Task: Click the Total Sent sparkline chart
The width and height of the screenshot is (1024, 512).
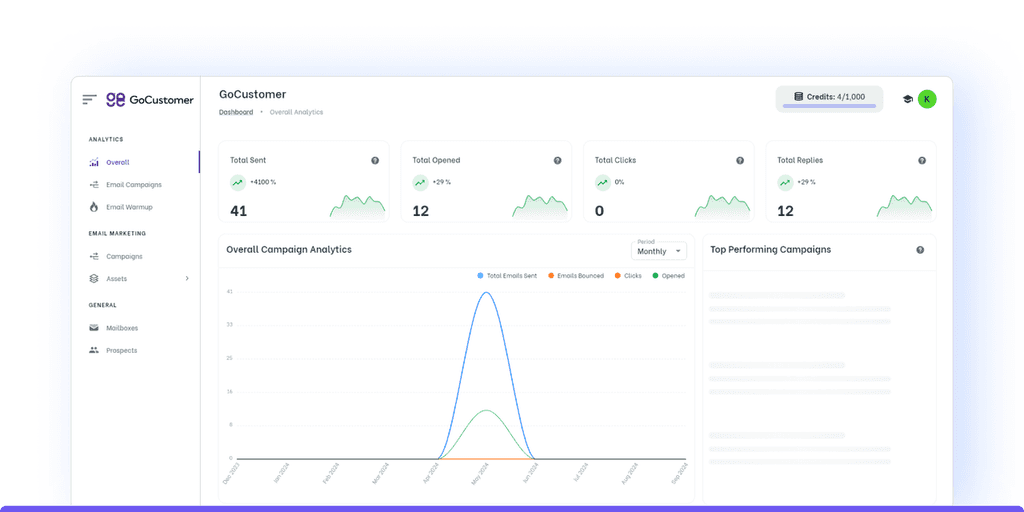Action: 357,206
